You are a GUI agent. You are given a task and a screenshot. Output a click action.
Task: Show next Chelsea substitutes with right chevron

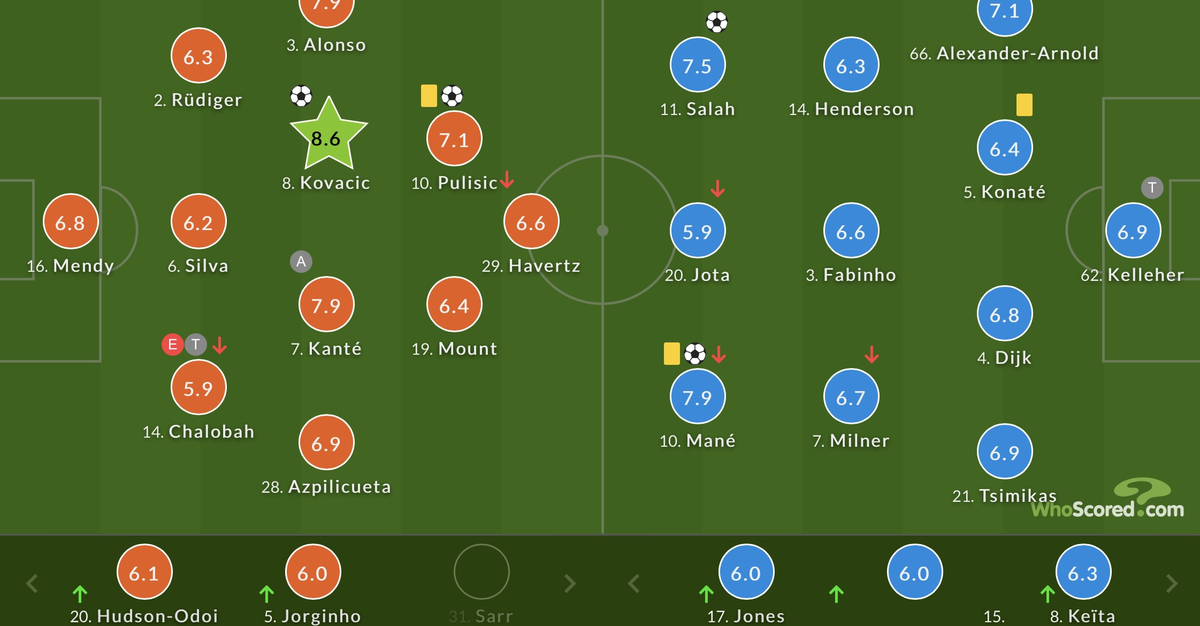(570, 583)
